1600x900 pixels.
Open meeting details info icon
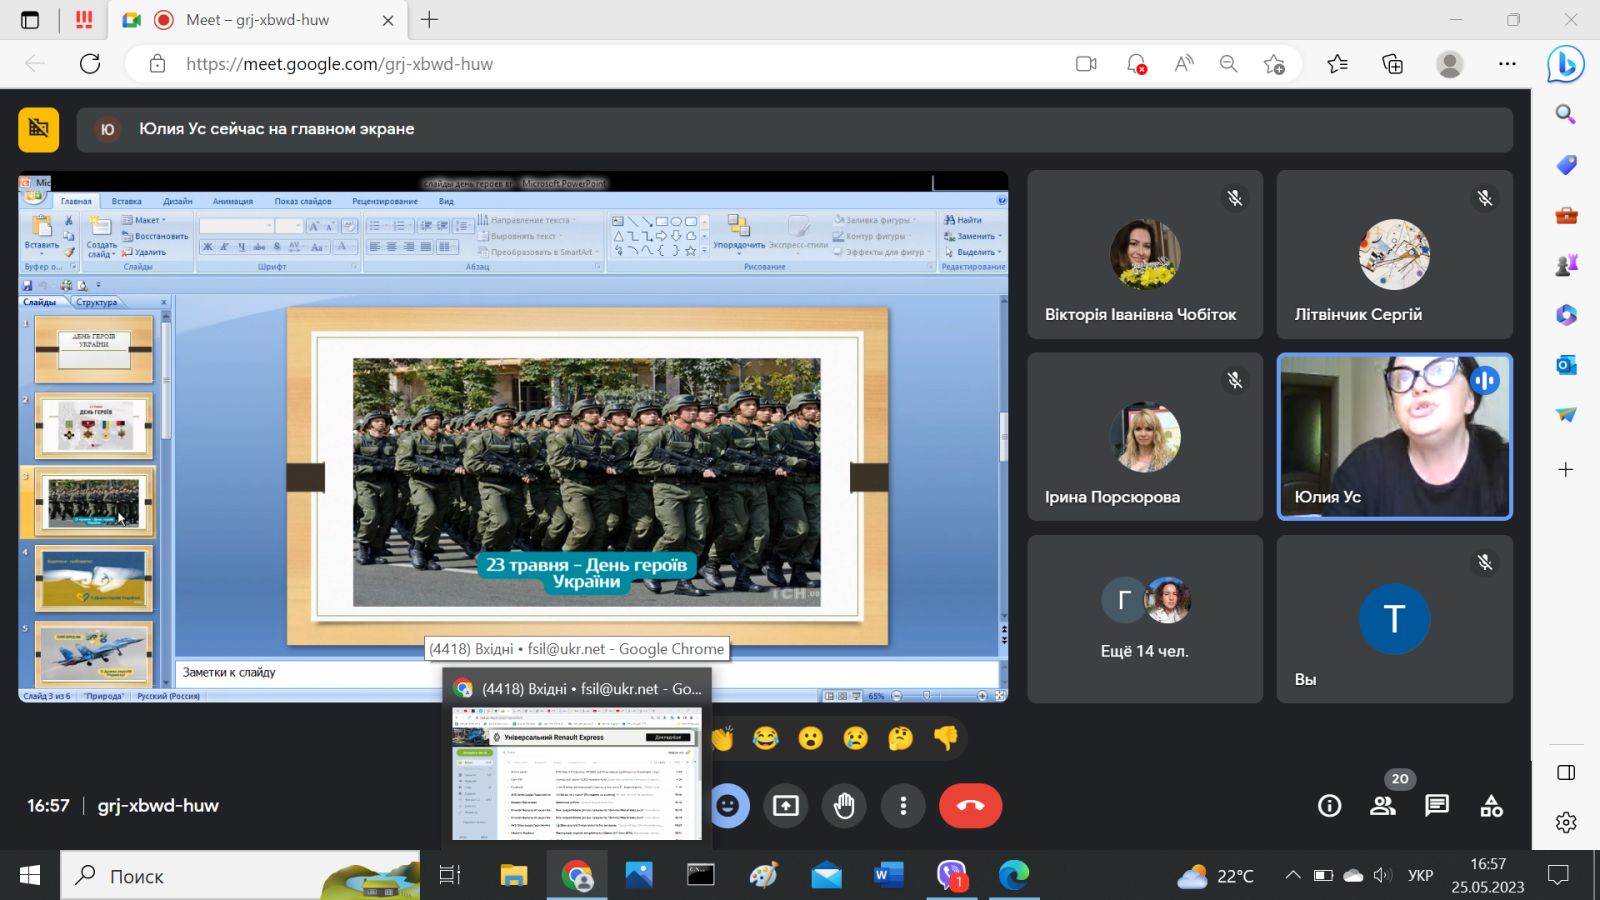pos(1329,806)
